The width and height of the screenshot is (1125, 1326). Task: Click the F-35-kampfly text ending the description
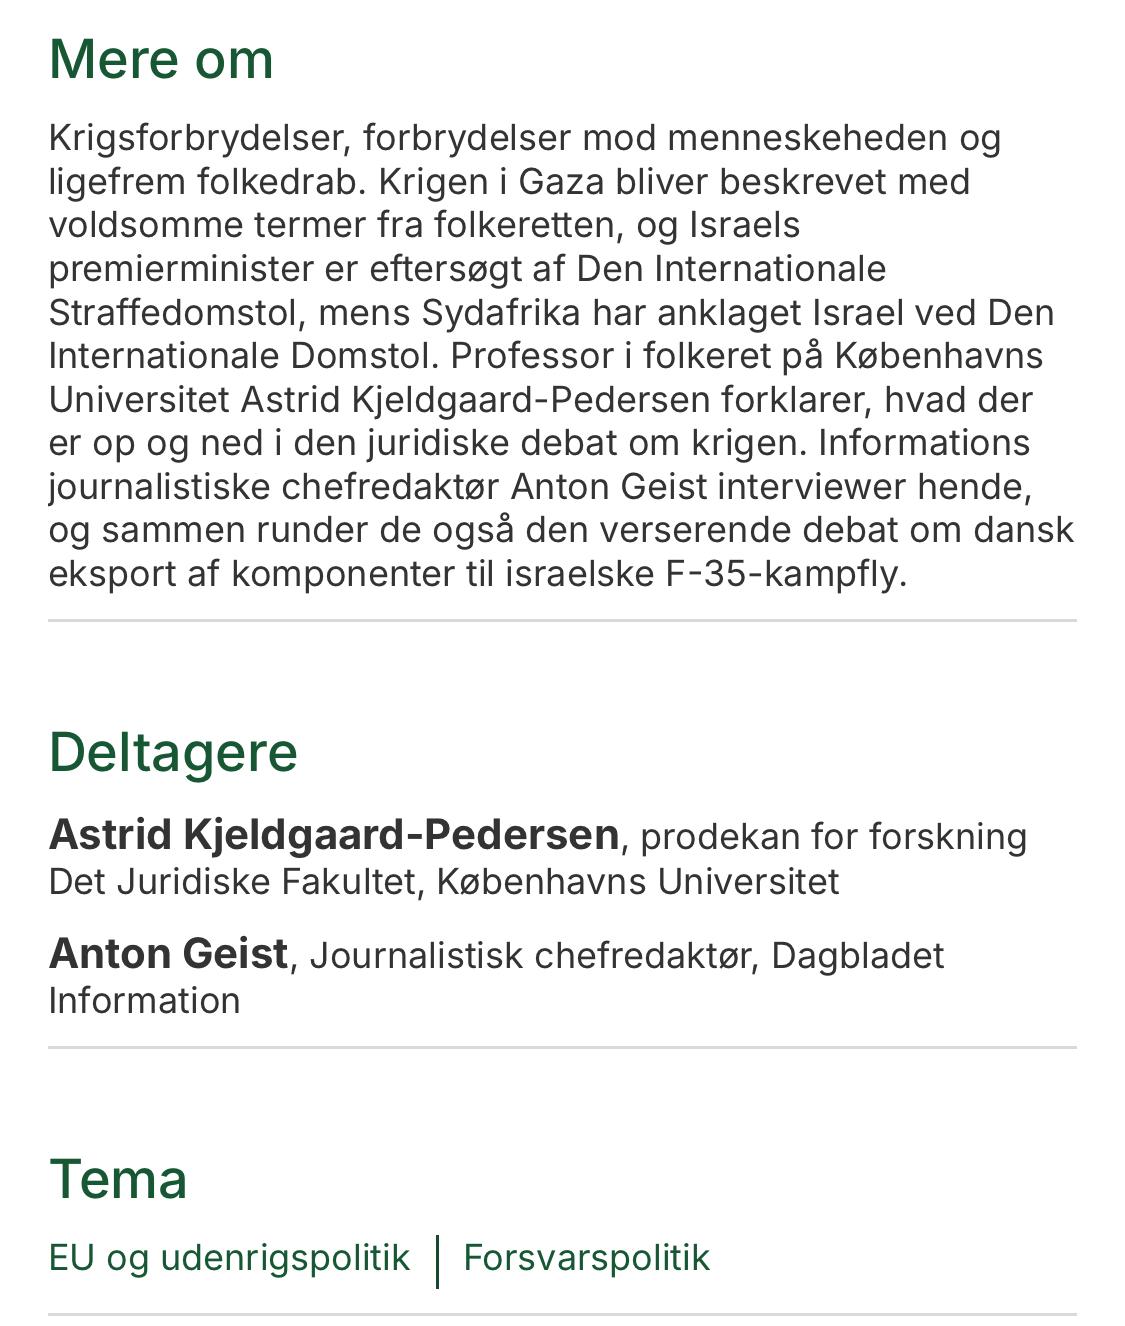click(786, 574)
